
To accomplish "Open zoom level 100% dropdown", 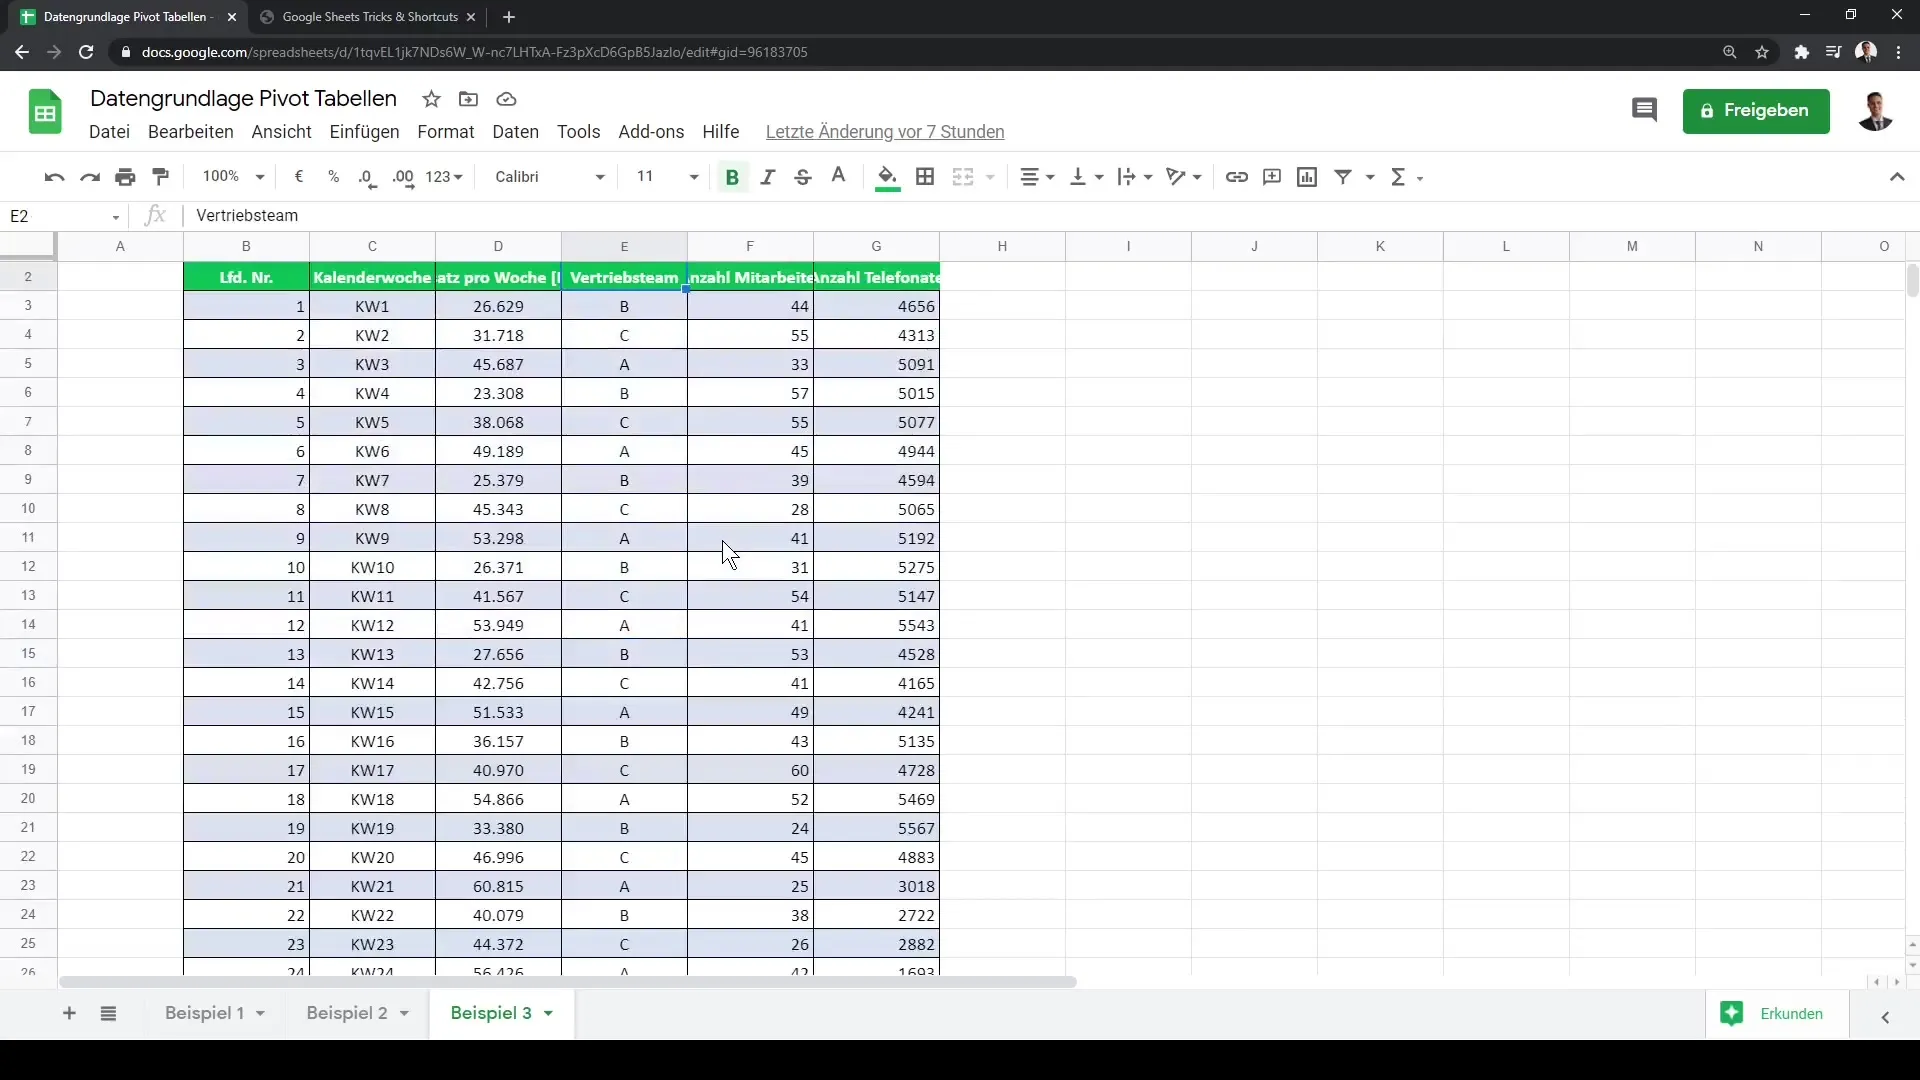I will click(x=233, y=177).
